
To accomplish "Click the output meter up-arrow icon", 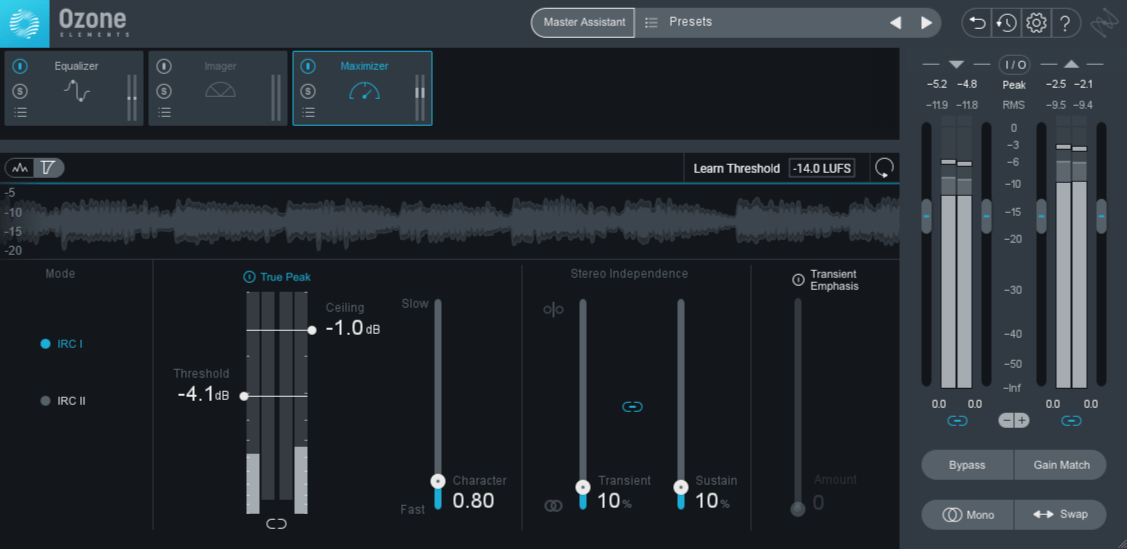I will pyautogui.click(x=1071, y=65).
